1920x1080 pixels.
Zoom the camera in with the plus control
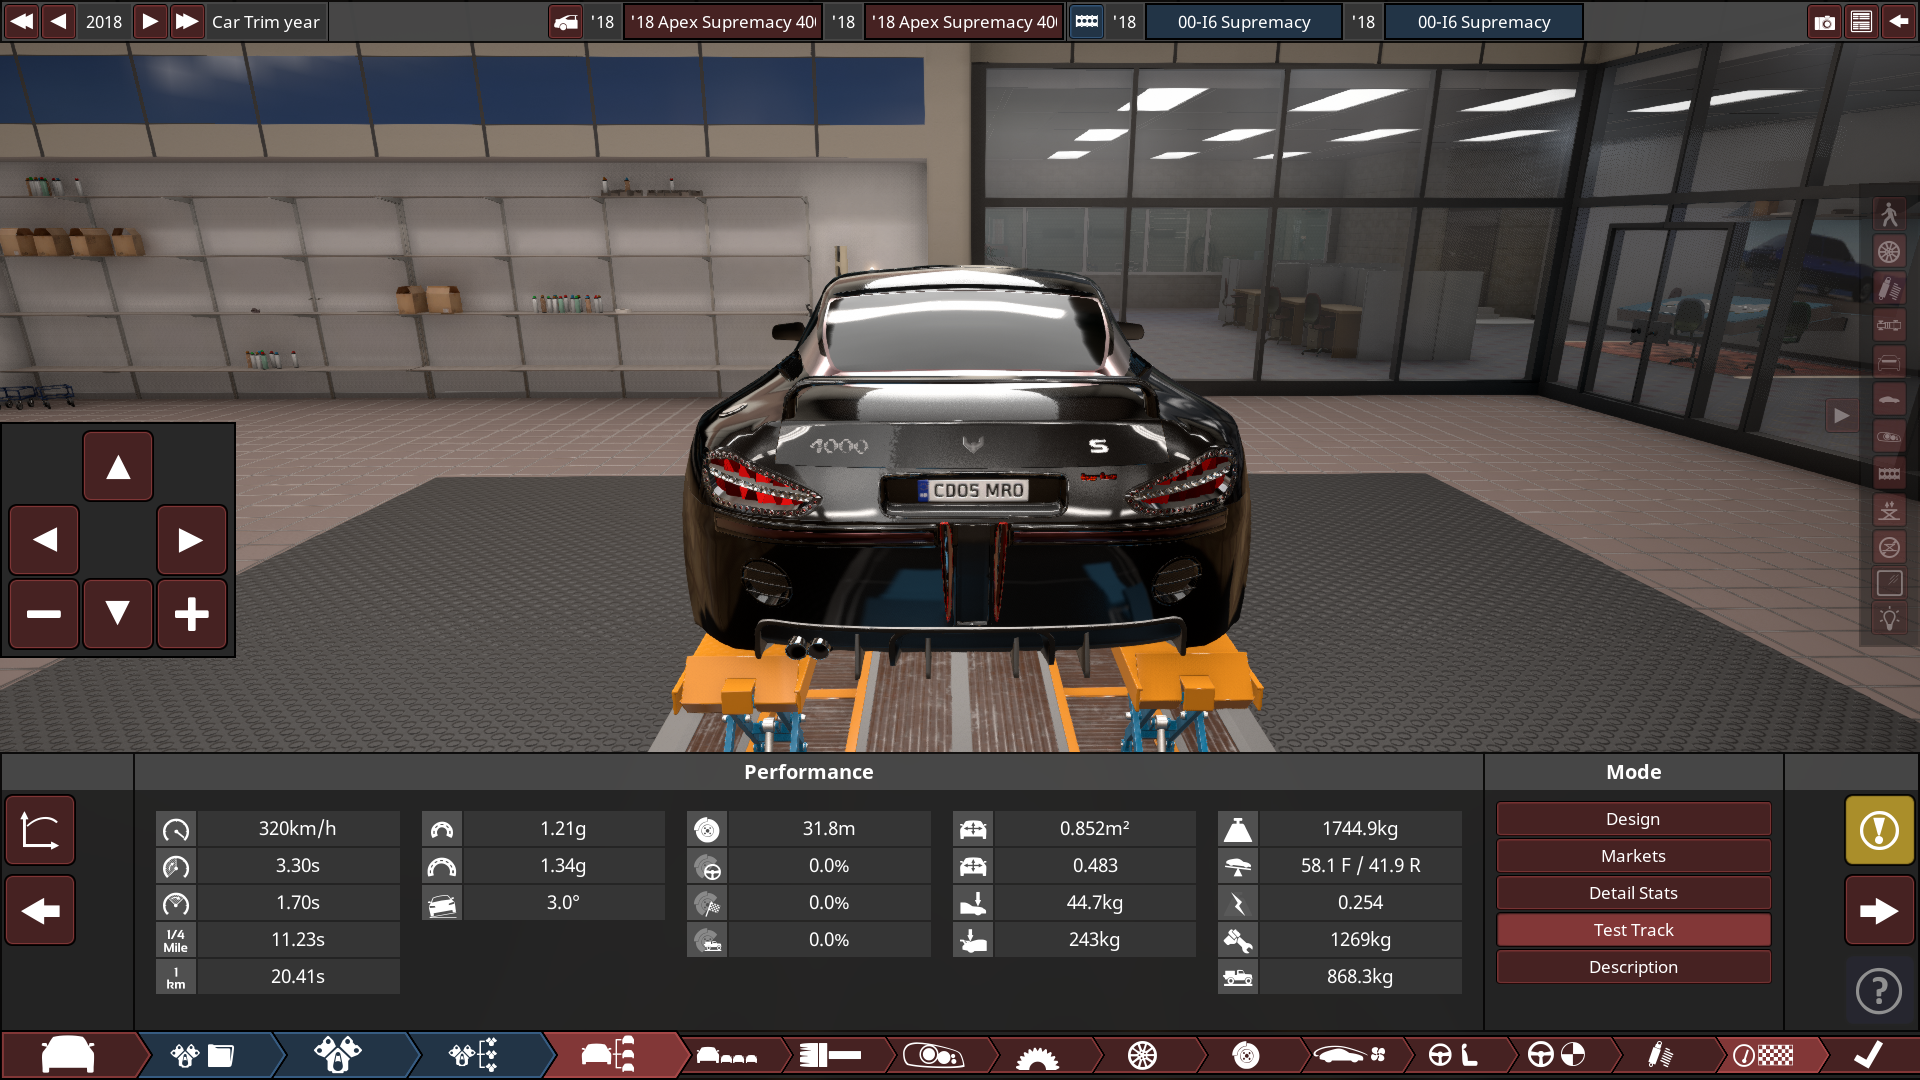click(x=192, y=614)
